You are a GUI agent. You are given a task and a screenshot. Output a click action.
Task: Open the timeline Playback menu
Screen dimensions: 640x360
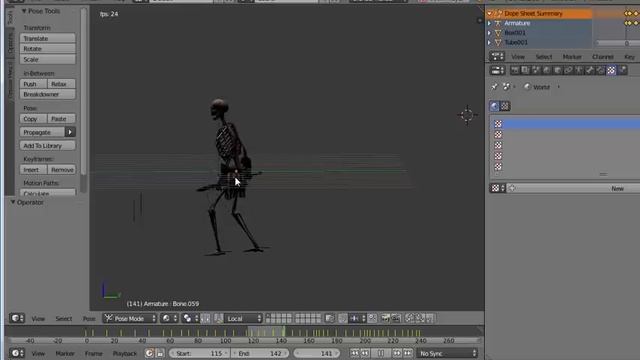coord(124,353)
